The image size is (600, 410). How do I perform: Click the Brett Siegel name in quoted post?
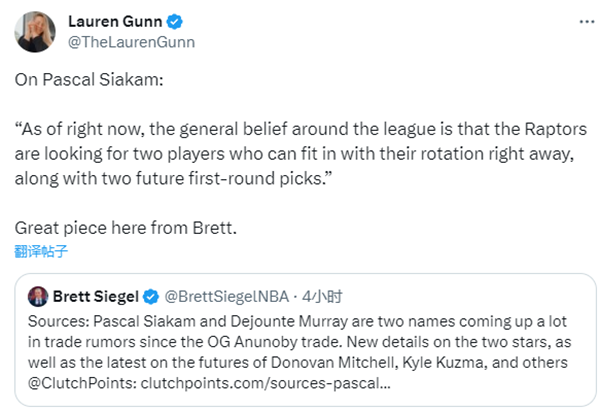pyautogui.click(x=94, y=296)
